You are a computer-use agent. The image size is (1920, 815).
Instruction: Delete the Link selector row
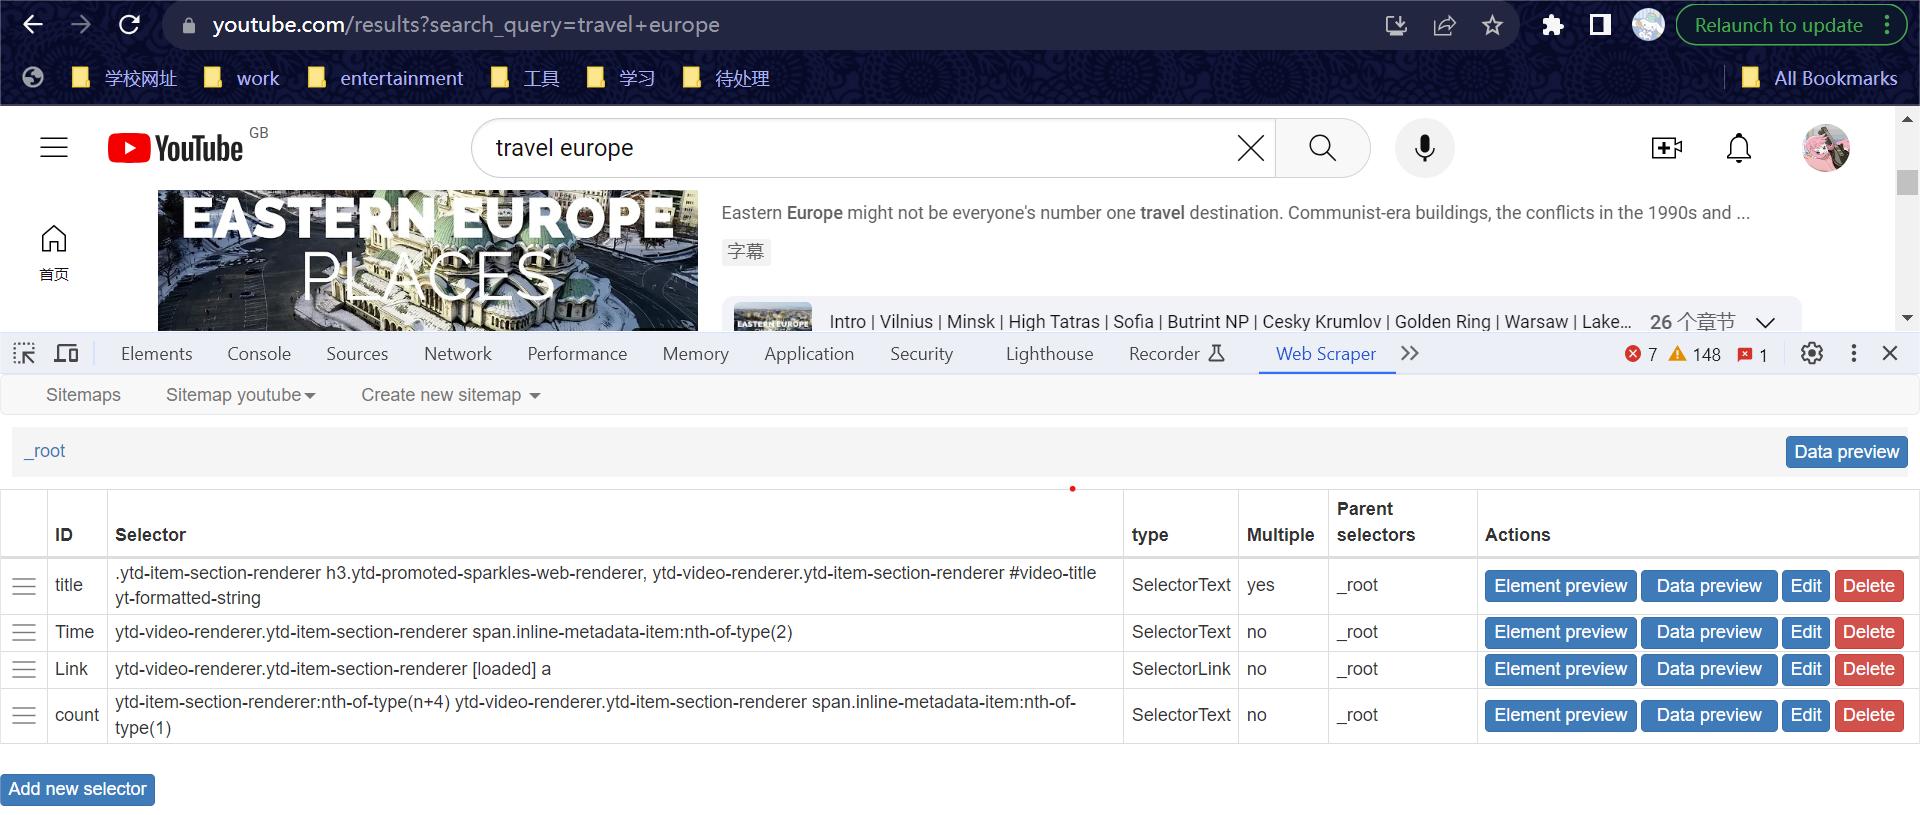1868,669
